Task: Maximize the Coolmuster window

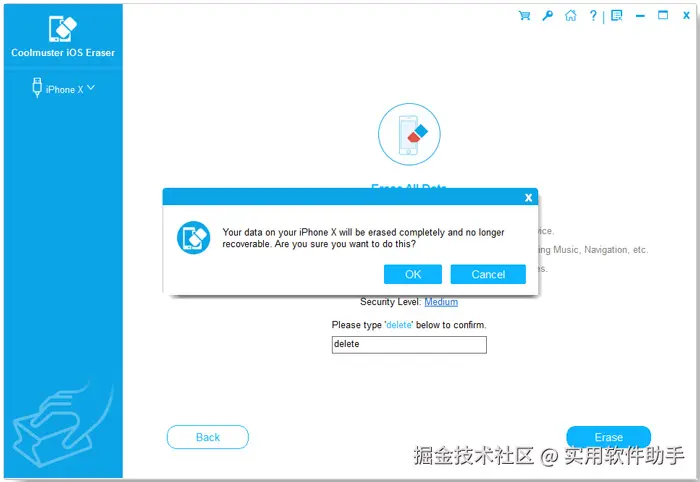Action: [663, 15]
